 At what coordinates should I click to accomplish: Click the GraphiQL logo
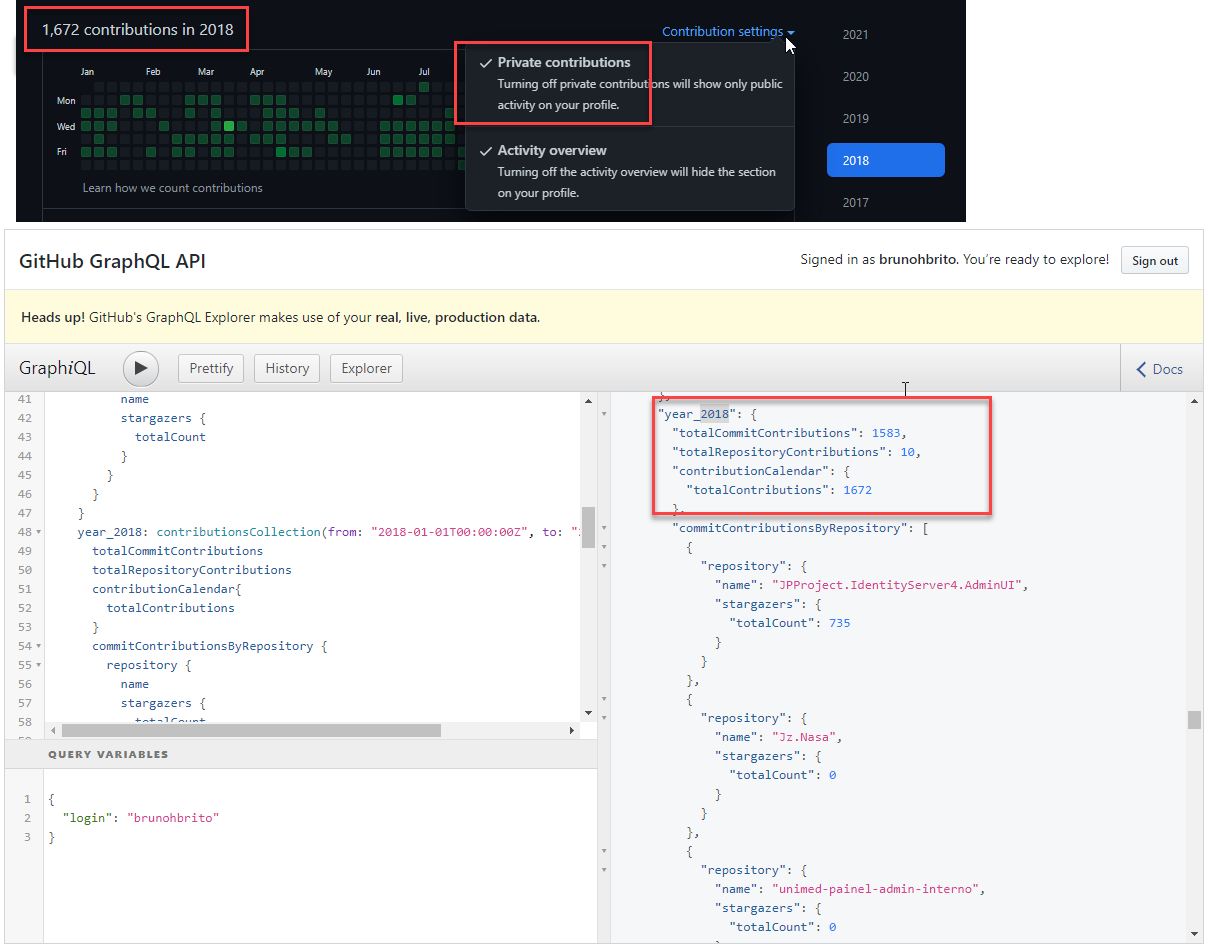click(x=57, y=368)
